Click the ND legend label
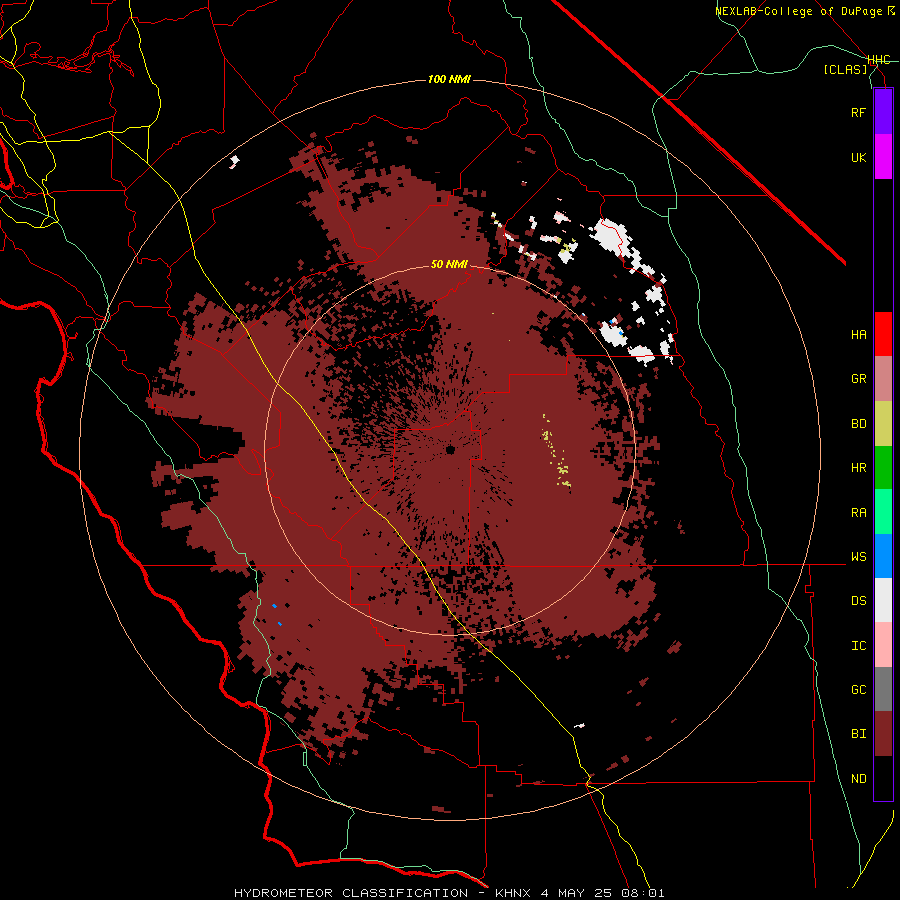The width and height of the screenshot is (900, 900). (858, 779)
